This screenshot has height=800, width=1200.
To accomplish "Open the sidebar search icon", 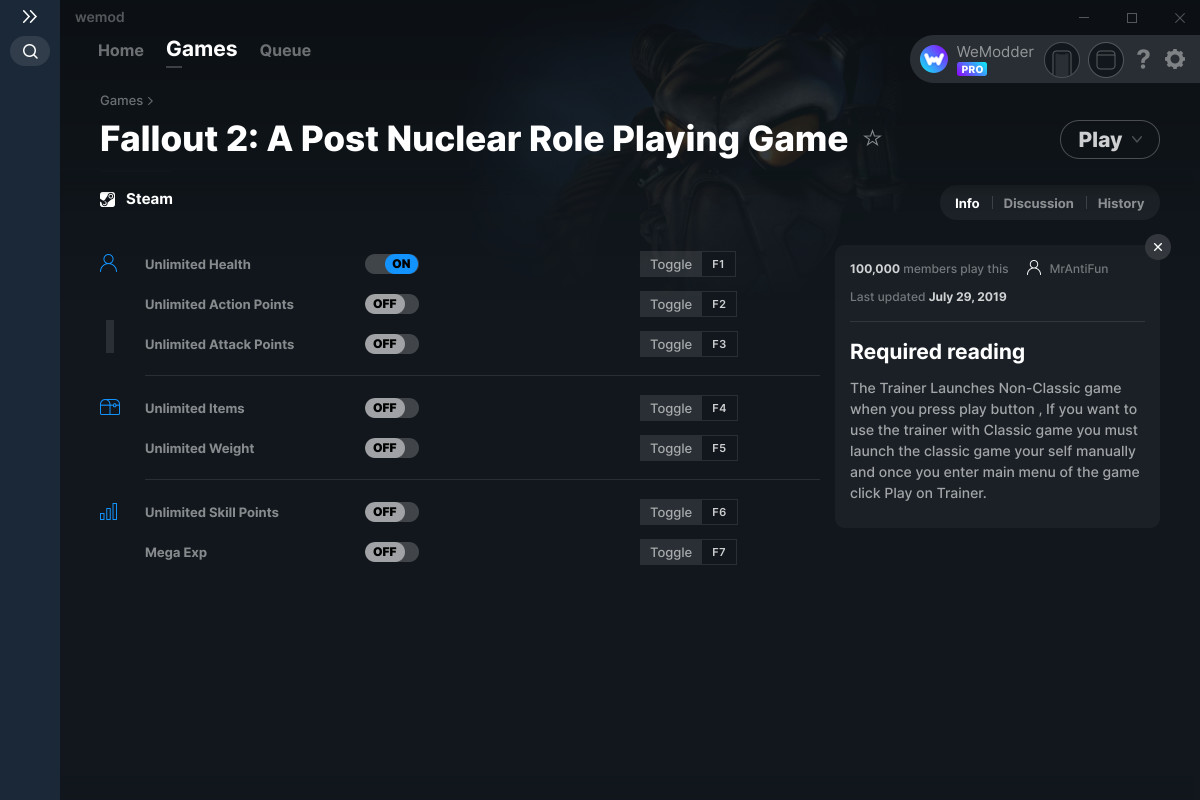I will click(29, 51).
